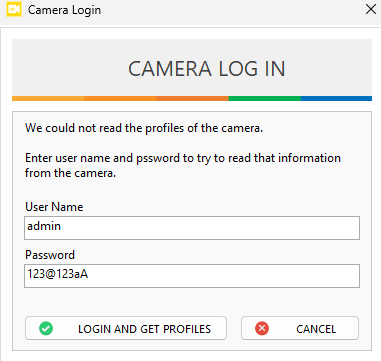Screen dimensions: 381x361
Task: Click the Camera Login window title text
Action: coord(64,10)
